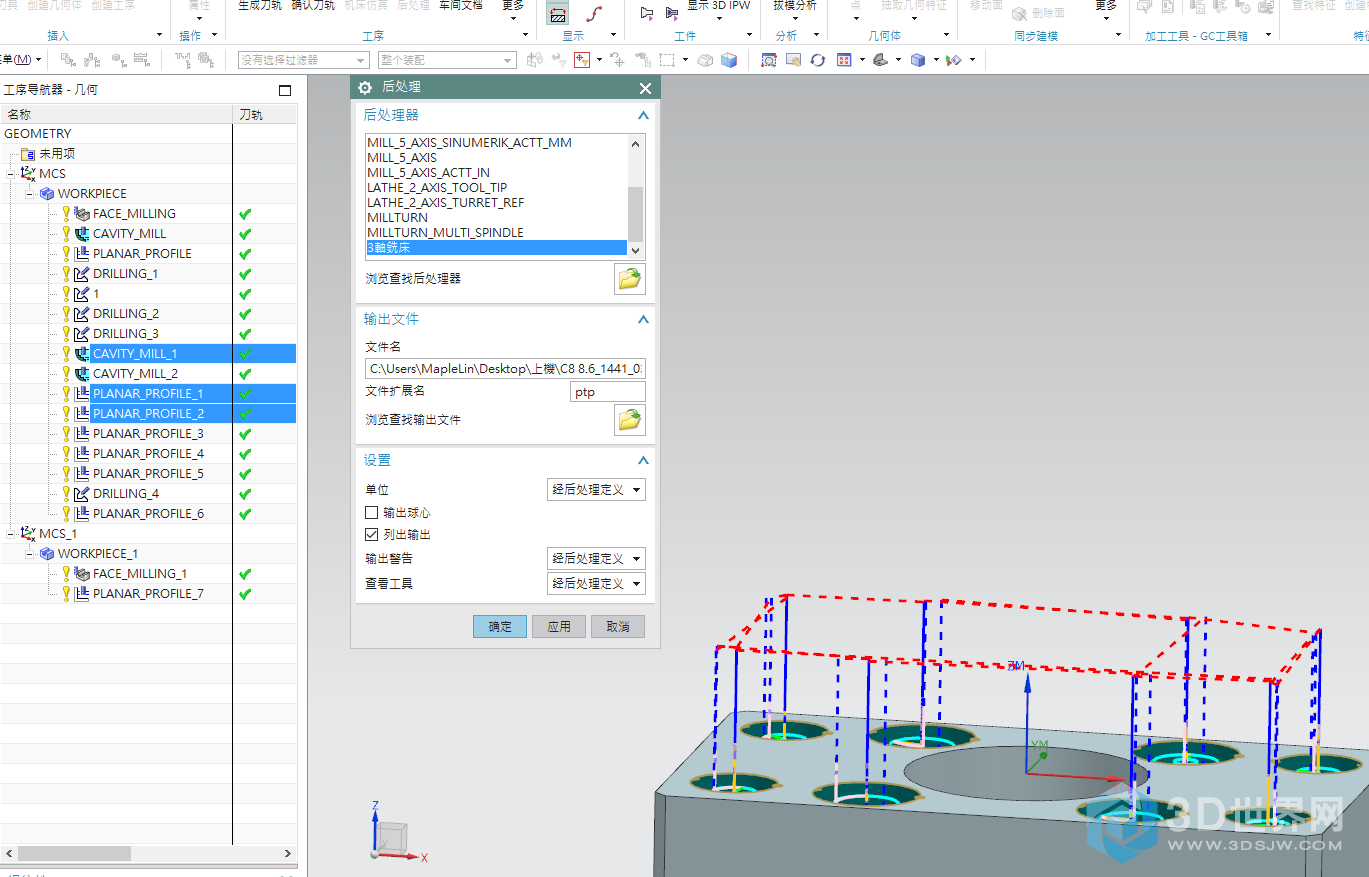Screen dimensions: 1369x877
Task: Click the fit view red icon
Action: (844, 60)
